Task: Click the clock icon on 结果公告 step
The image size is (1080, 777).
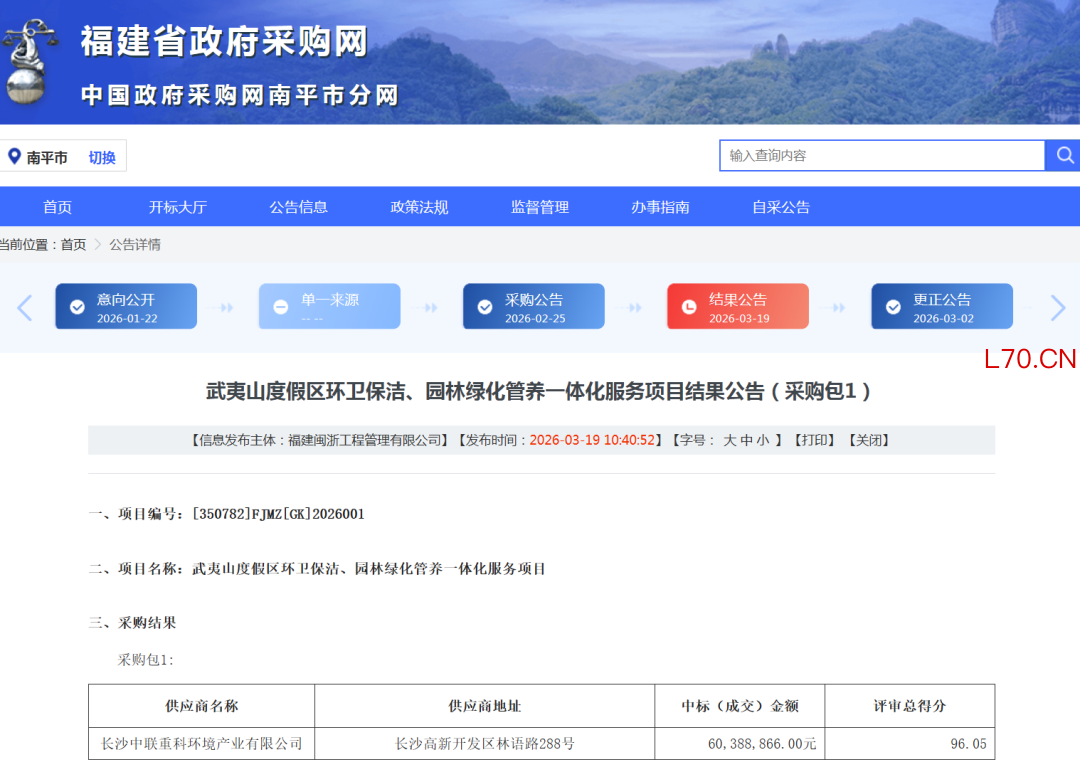Action: pyautogui.click(x=689, y=307)
